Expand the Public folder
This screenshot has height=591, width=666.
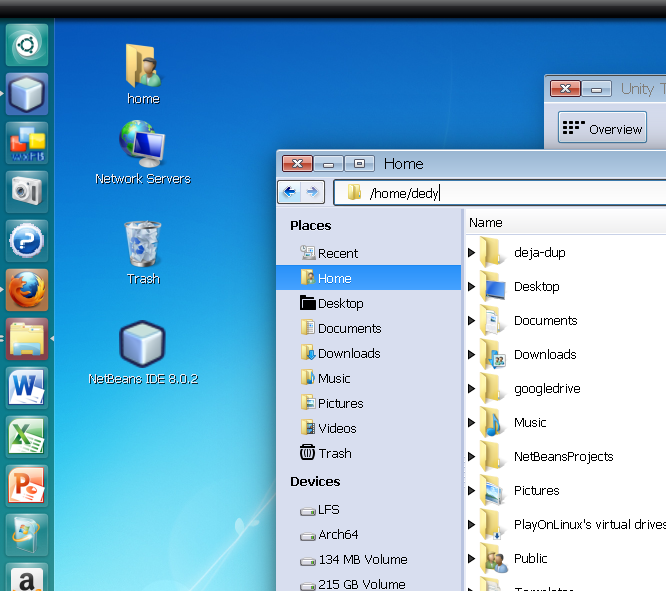[471, 558]
